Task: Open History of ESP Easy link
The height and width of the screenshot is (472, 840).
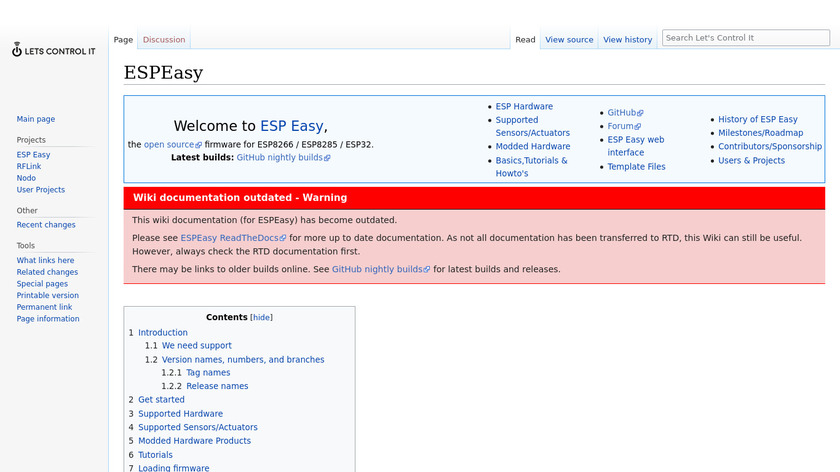Action: click(758, 119)
